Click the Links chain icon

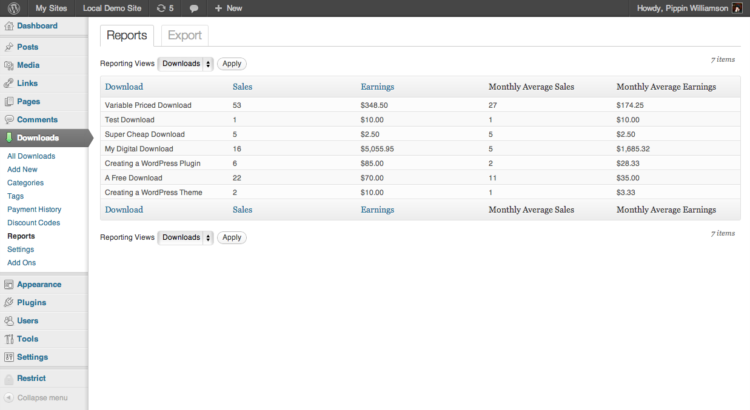pos(9,83)
